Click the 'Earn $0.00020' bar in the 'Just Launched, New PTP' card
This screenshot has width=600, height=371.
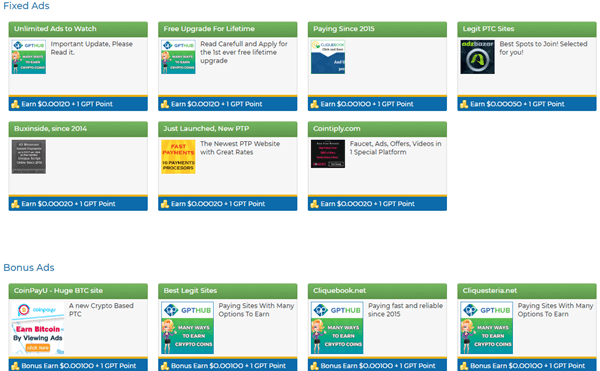coord(228,204)
